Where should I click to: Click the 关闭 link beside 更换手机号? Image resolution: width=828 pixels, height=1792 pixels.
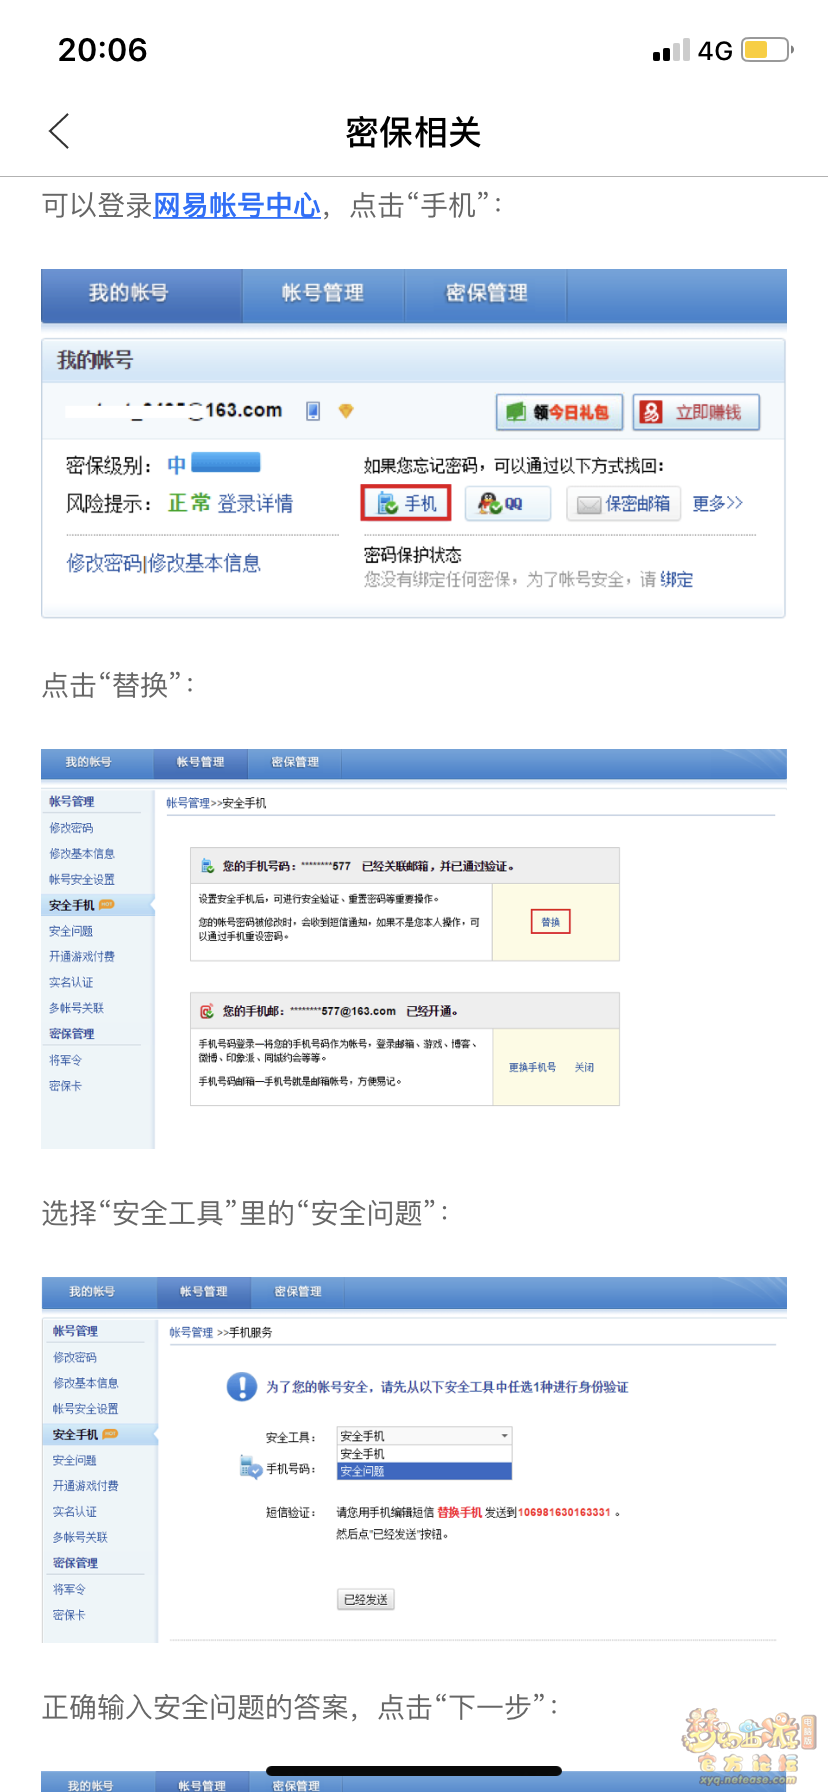coord(584,1067)
